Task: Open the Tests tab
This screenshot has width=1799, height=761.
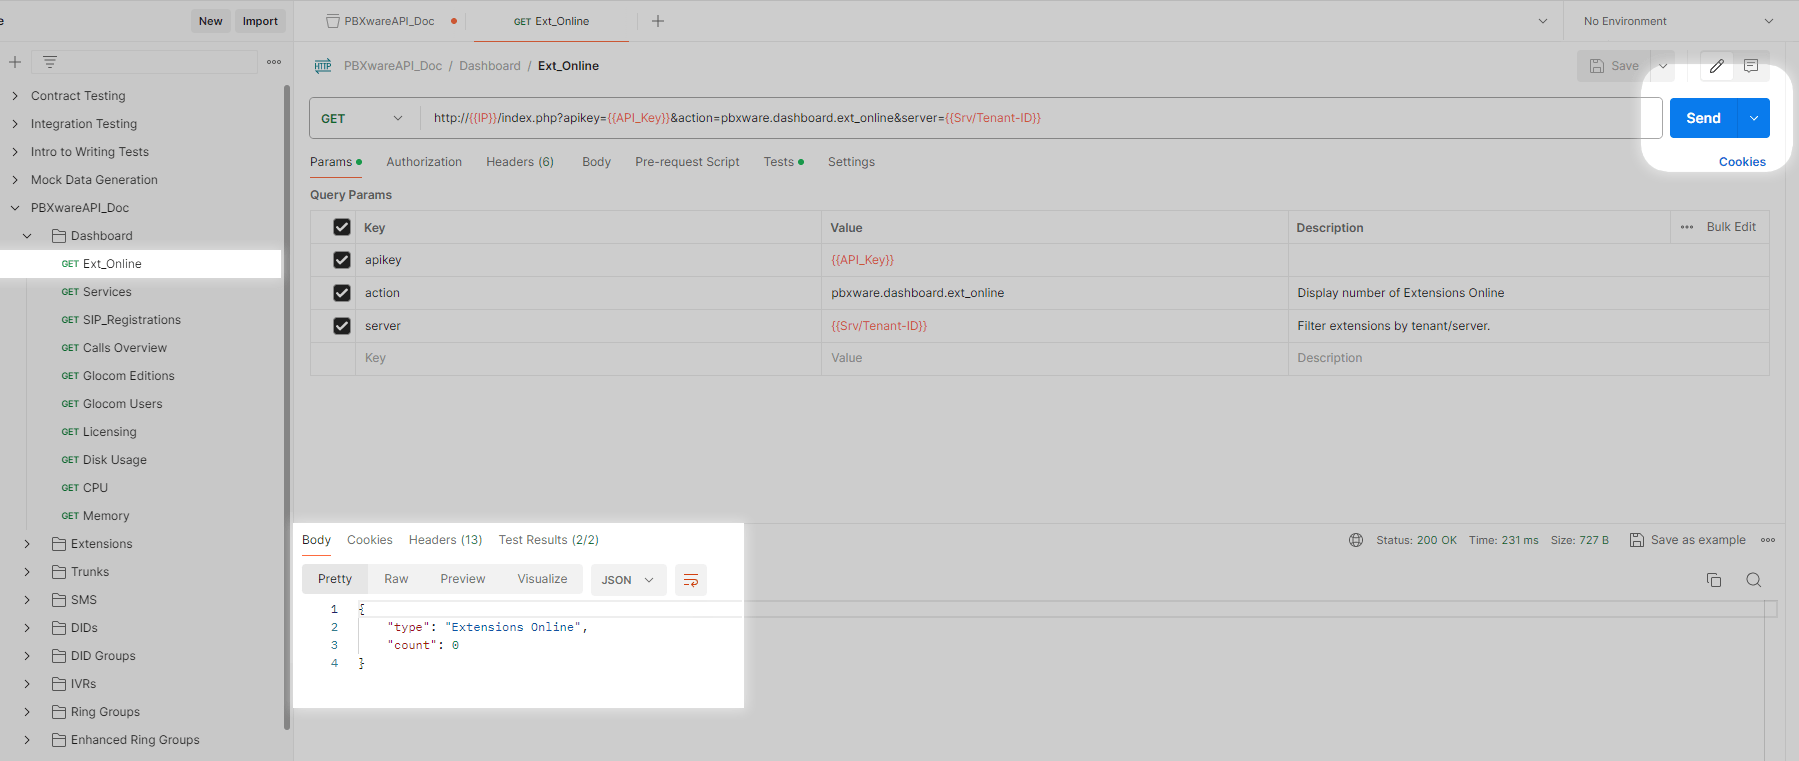Action: (783, 162)
